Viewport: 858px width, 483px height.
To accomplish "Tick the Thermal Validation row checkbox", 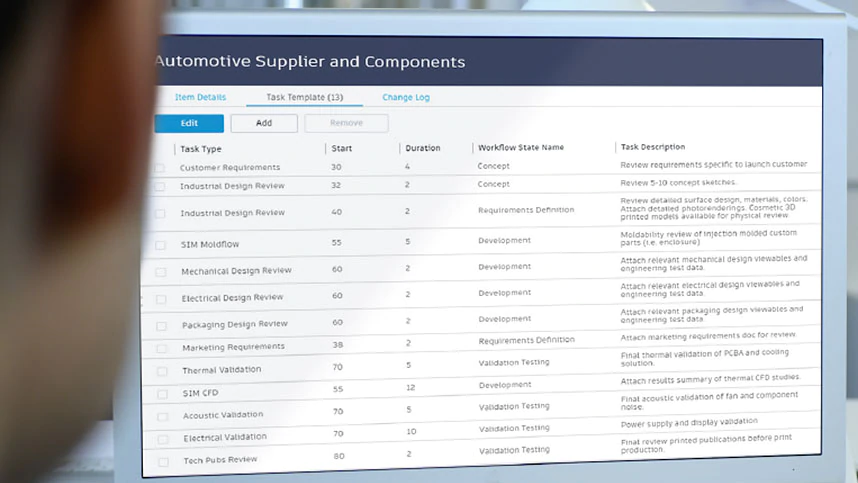I will (x=161, y=371).
